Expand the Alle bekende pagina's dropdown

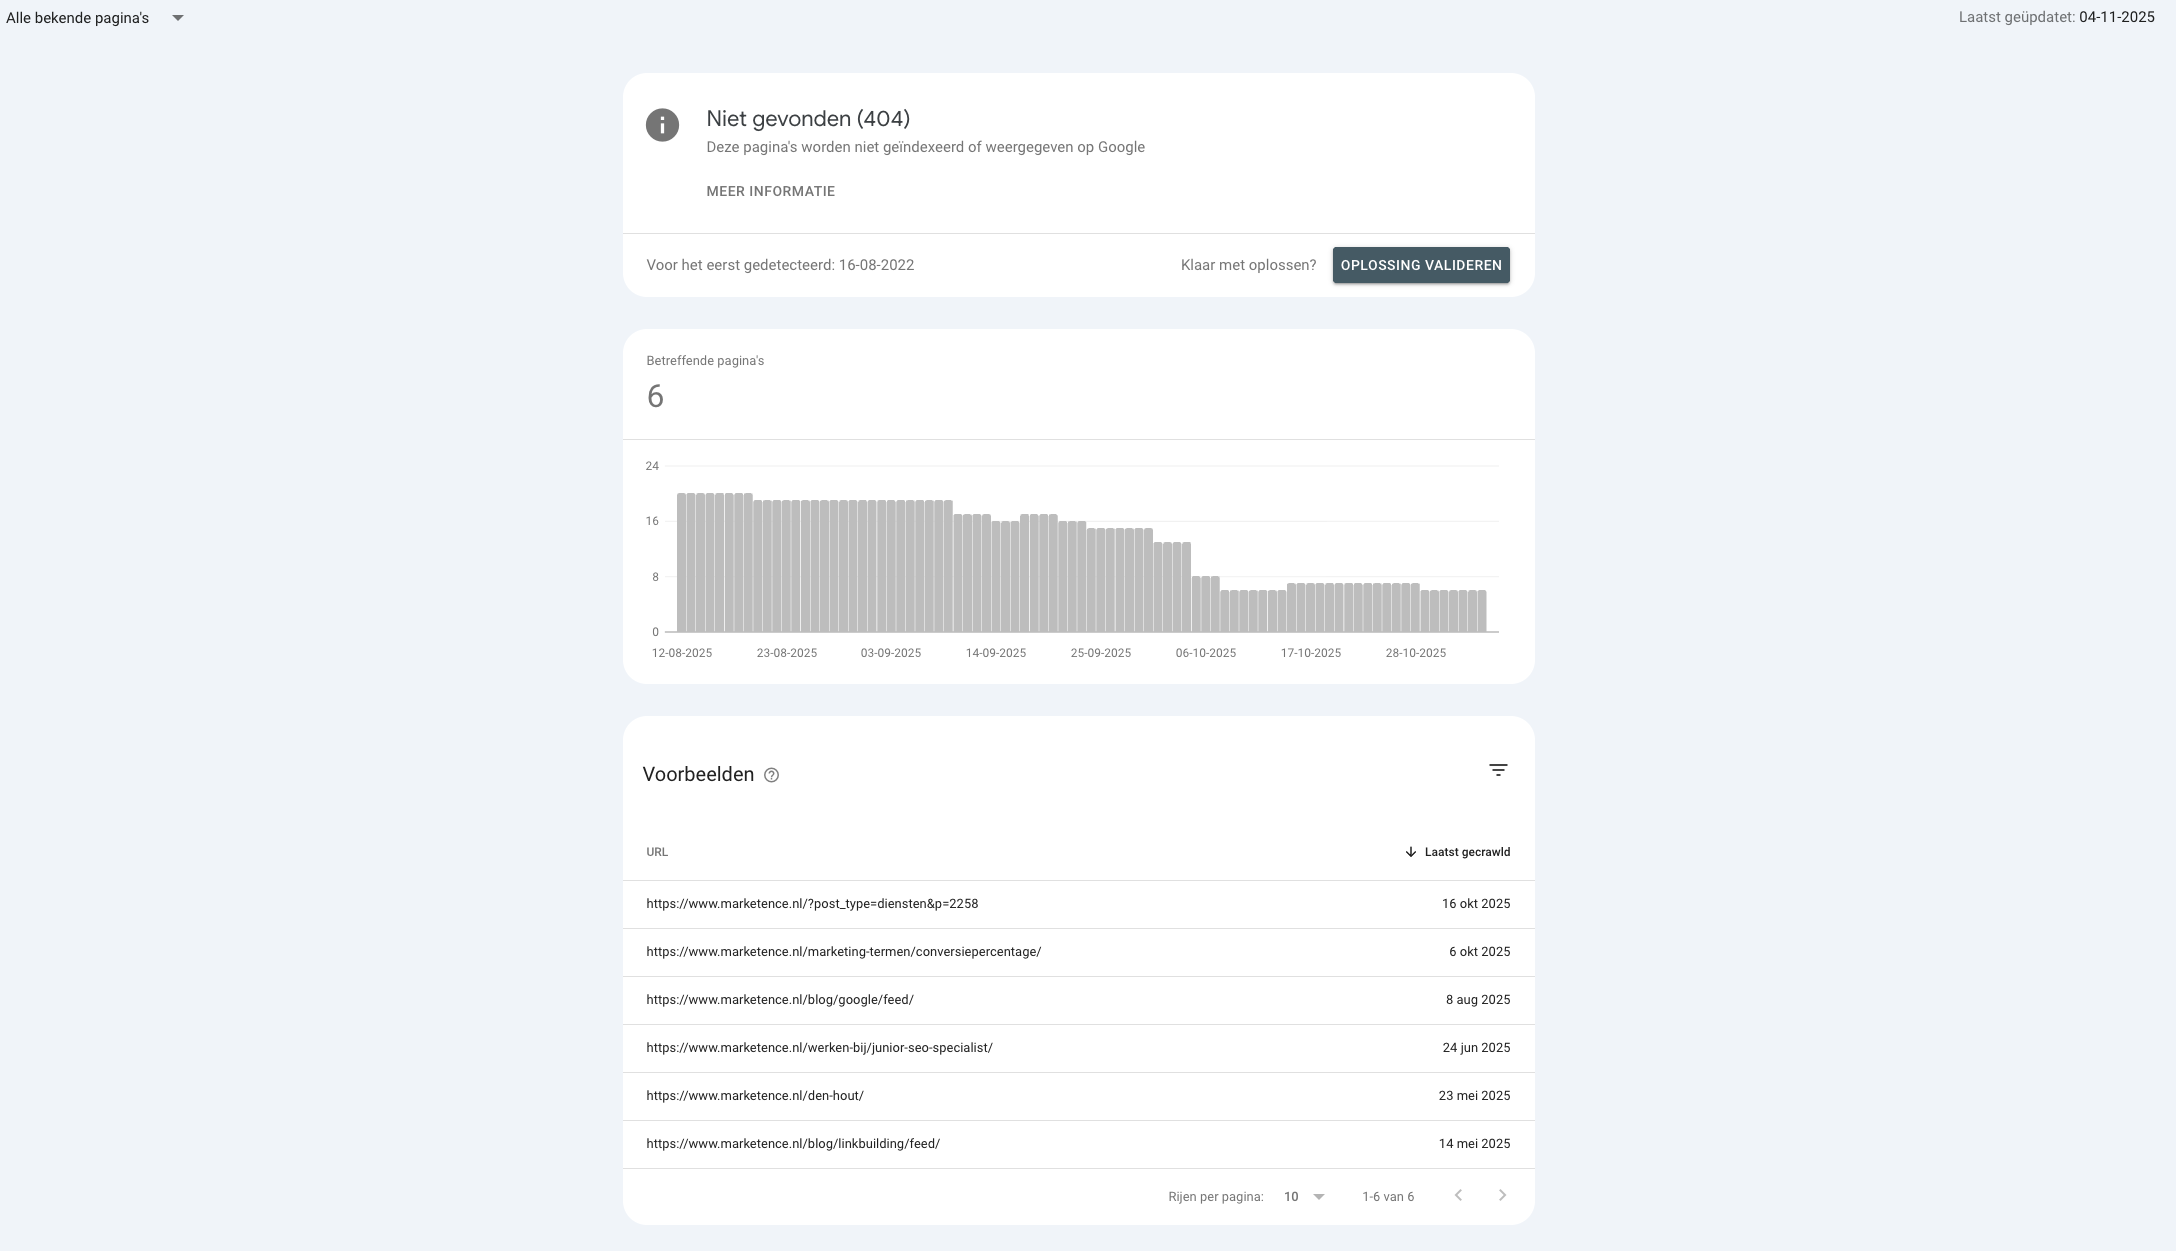point(178,17)
